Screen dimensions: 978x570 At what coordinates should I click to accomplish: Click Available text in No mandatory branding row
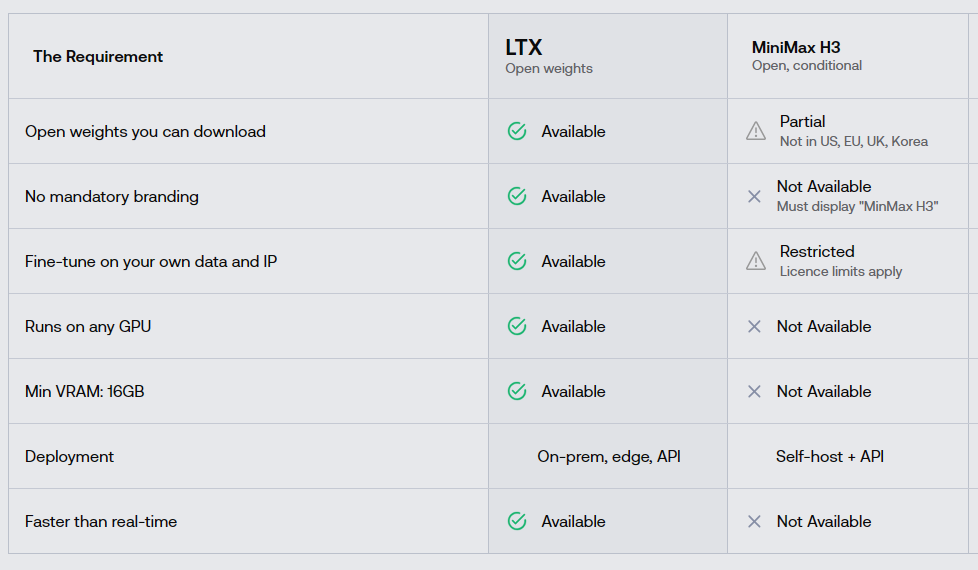tap(573, 196)
